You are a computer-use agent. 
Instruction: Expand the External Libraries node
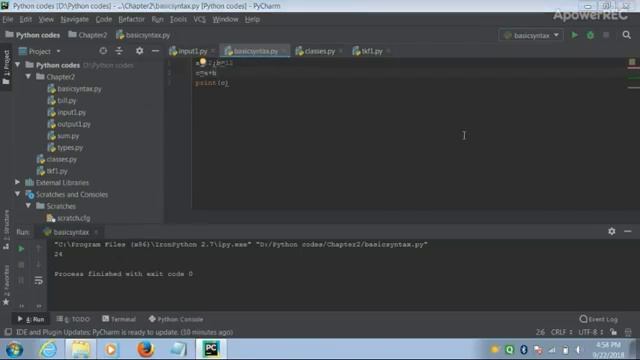point(18,182)
